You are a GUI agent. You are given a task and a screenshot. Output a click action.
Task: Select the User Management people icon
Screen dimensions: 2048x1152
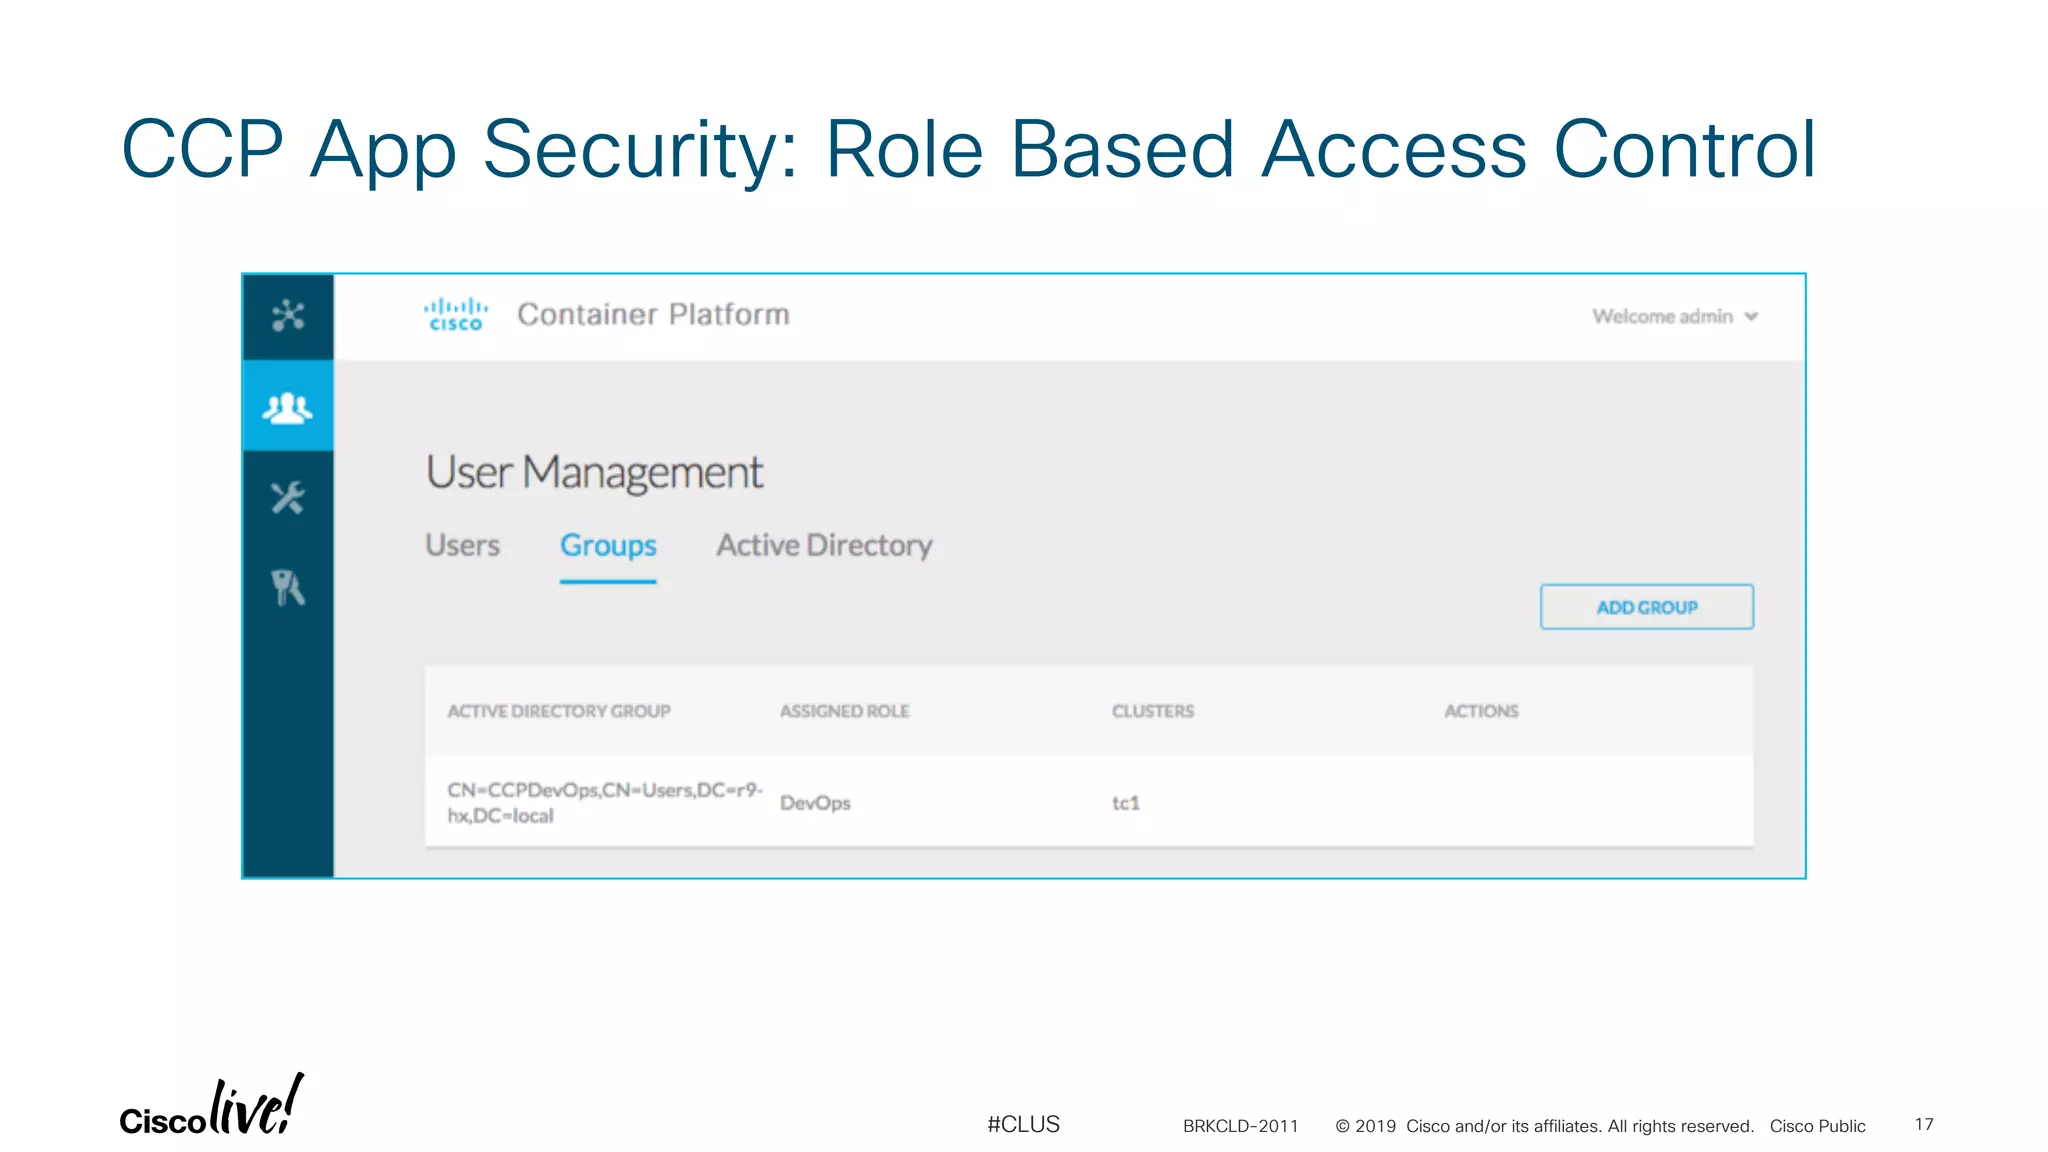(288, 407)
